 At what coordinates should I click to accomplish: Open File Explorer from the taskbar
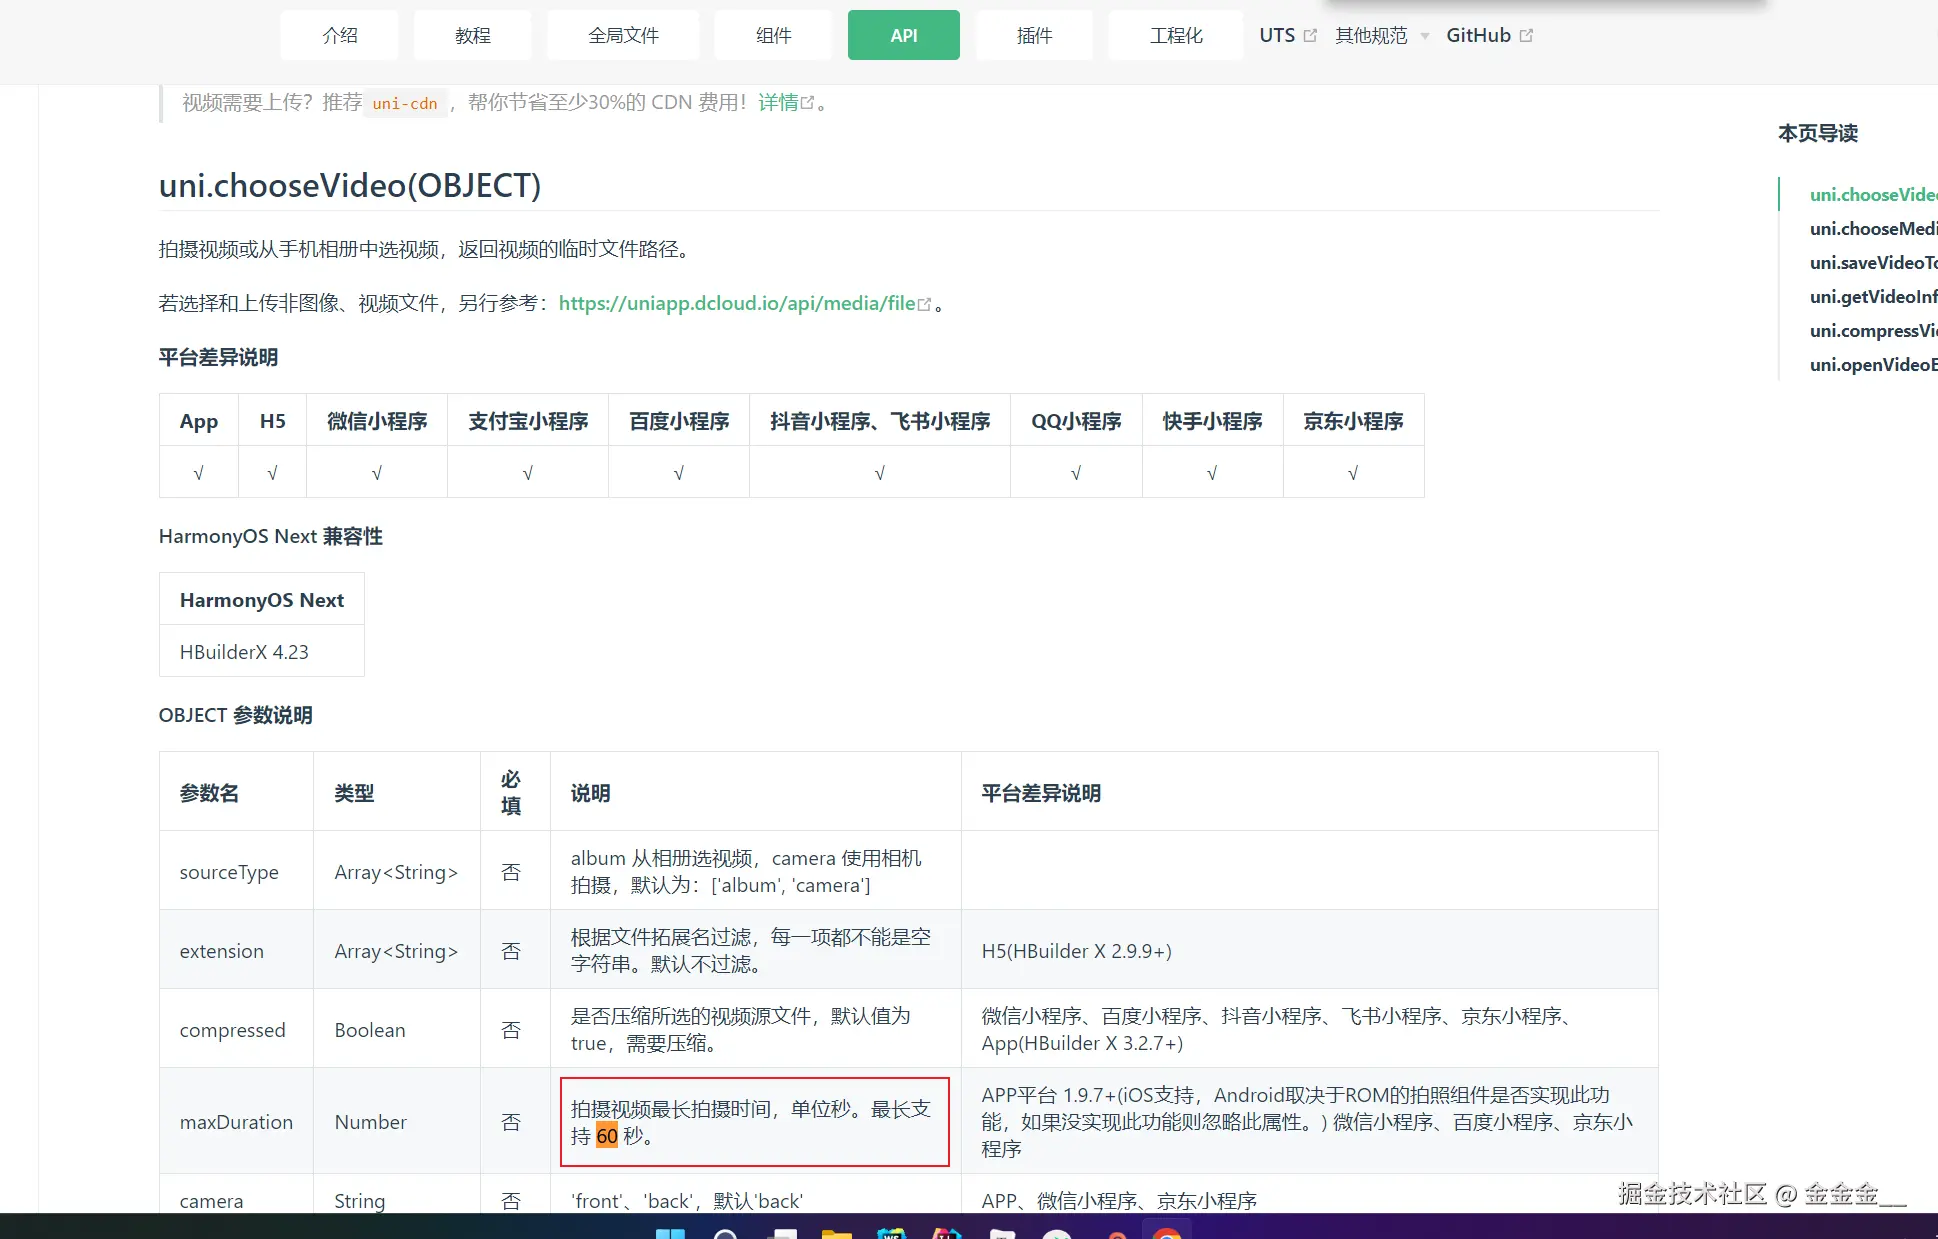click(x=836, y=1233)
